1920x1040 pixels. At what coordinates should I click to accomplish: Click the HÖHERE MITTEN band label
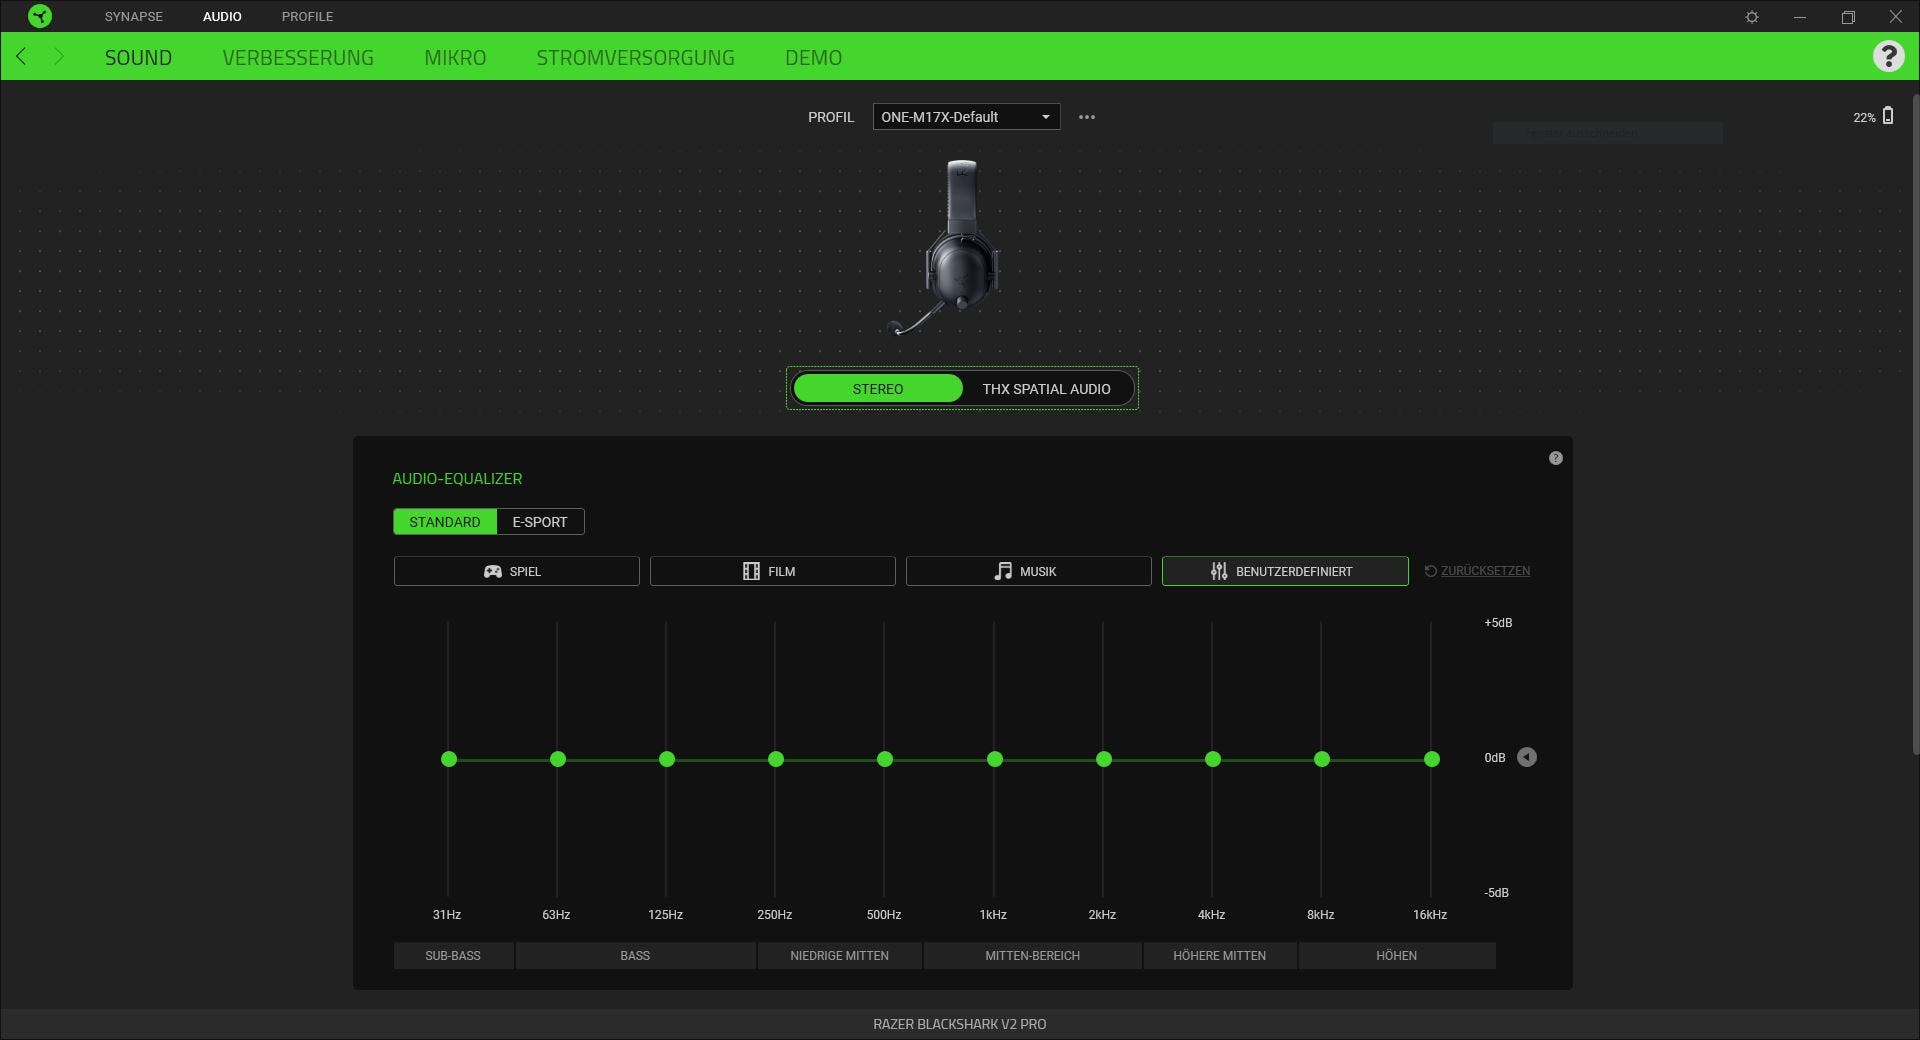[1220, 956]
